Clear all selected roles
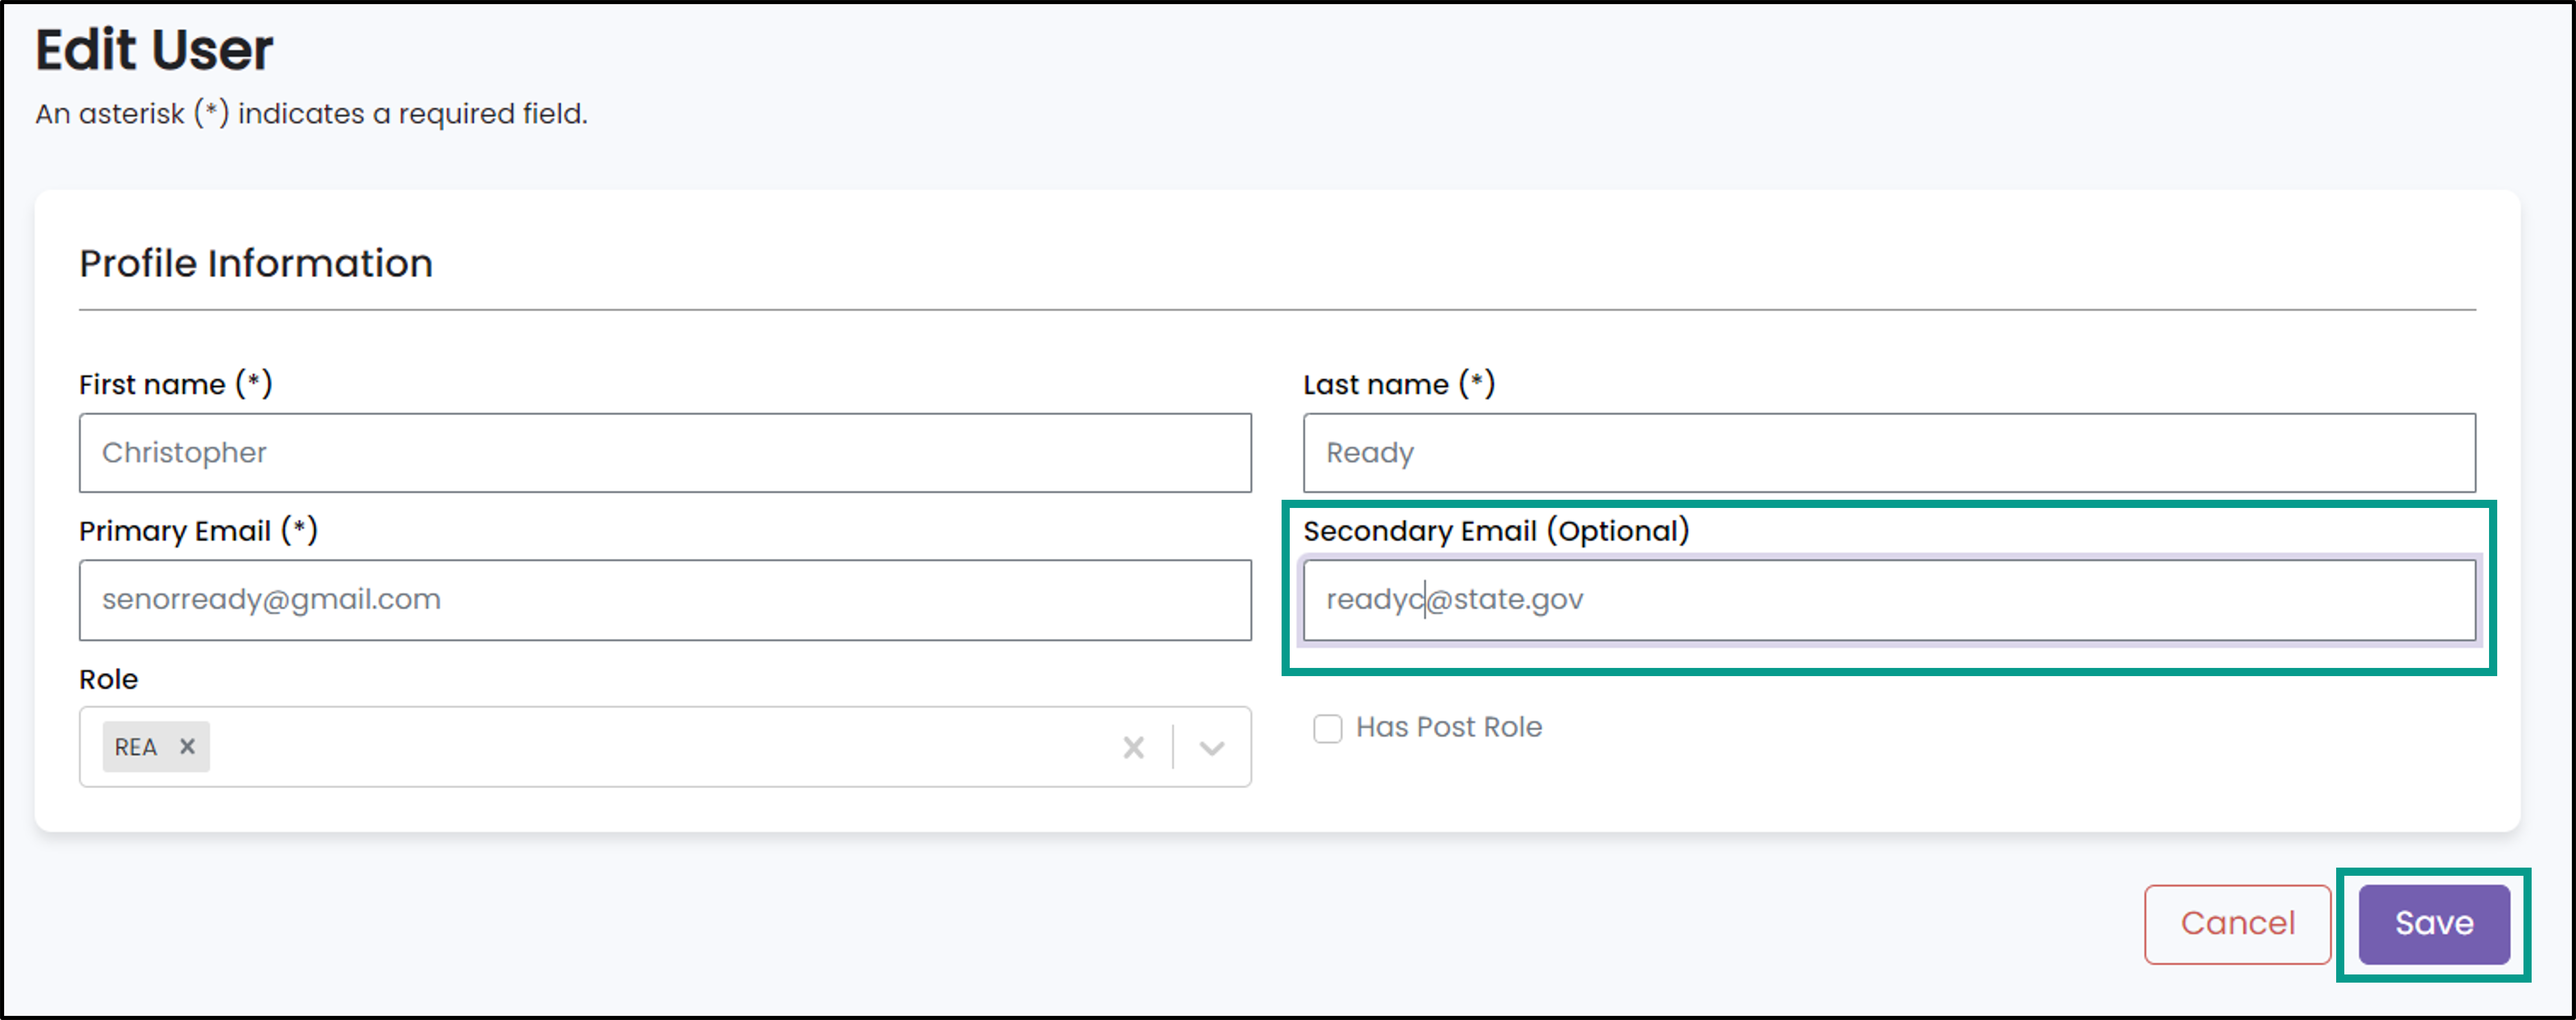Image resolution: width=2576 pixels, height=1020 pixels. pos(1133,747)
